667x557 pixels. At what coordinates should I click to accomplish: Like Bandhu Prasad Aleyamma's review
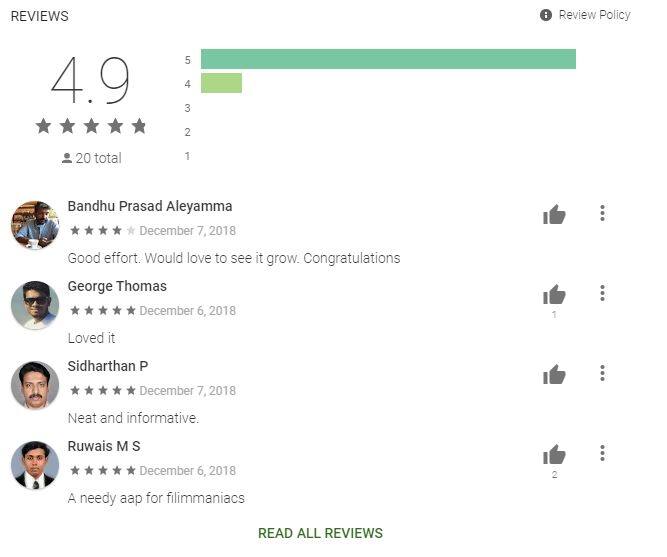click(x=554, y=214)
